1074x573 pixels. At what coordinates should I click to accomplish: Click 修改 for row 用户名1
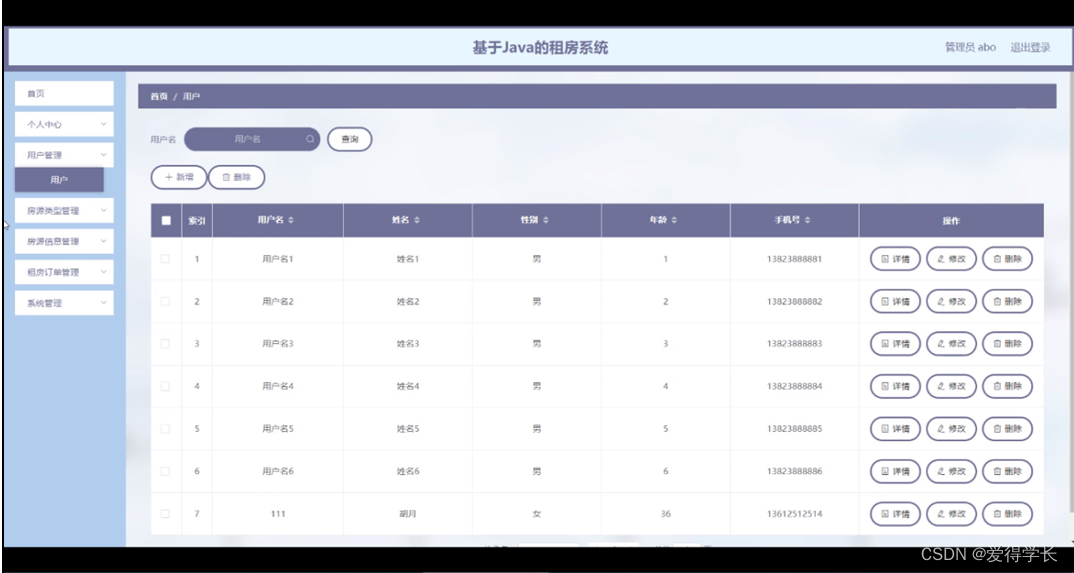tap(951, 259)
